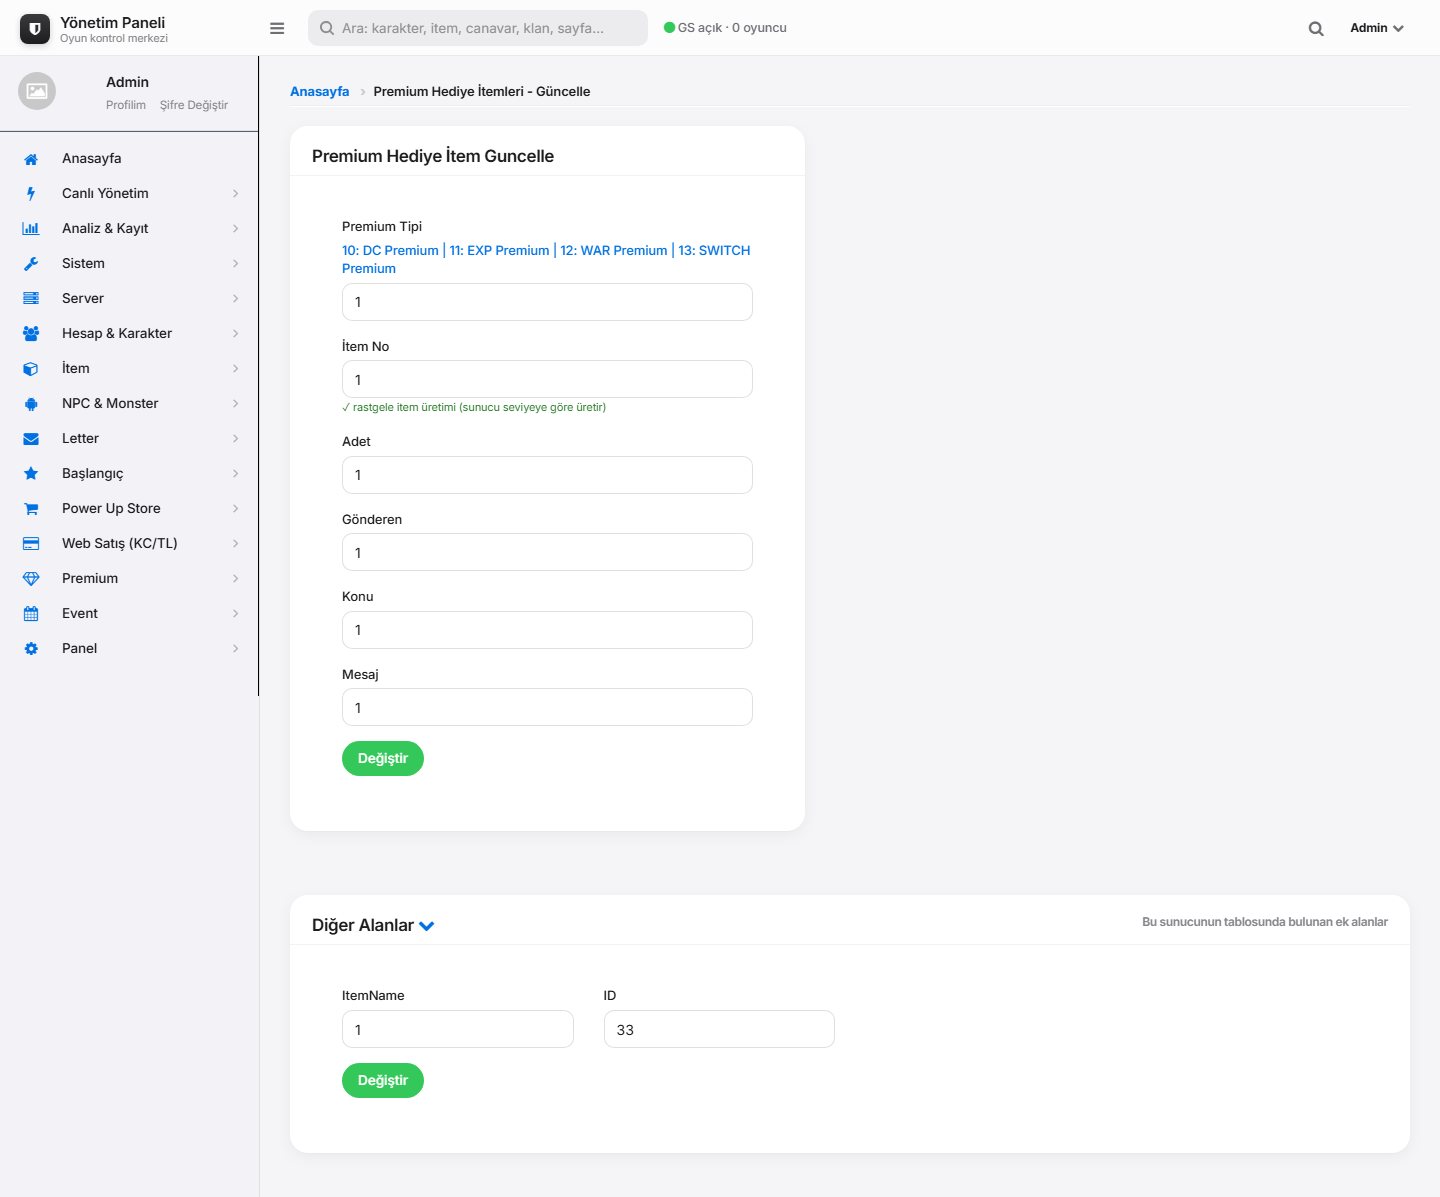The width and height of the screenshot is (1440, 1197).
Task: Click the Premium Tipi input field
Action: click(547, 302)
